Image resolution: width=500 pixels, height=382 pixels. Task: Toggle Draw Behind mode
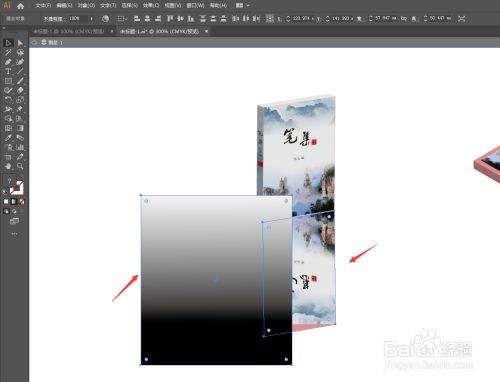pos(14,211)
